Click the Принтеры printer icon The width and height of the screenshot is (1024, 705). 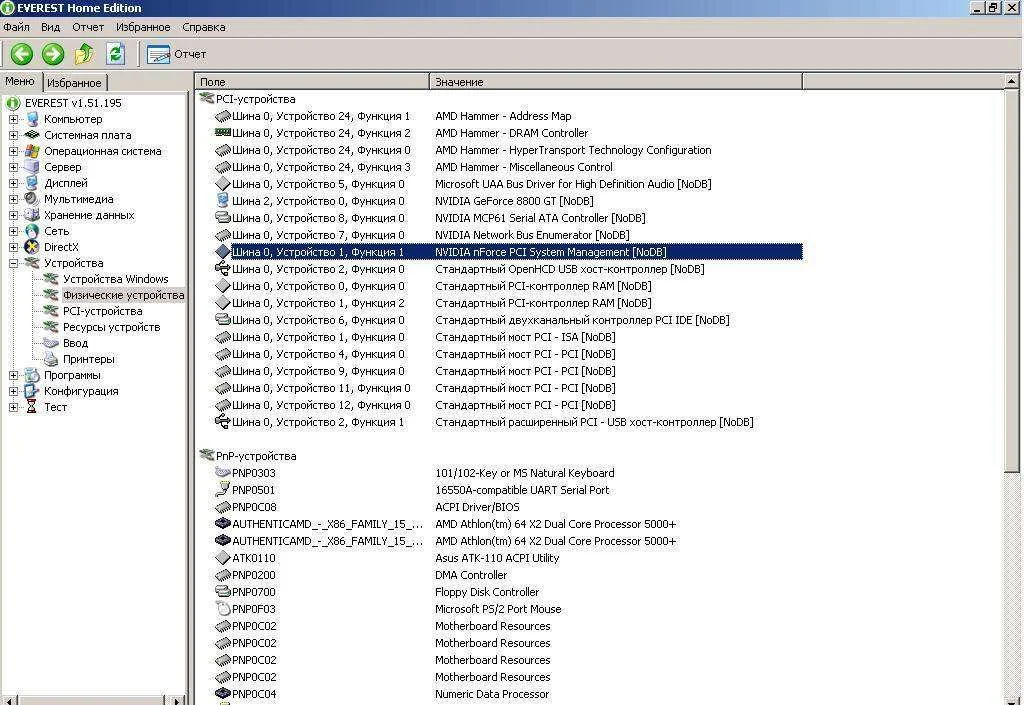click(51, 359)
